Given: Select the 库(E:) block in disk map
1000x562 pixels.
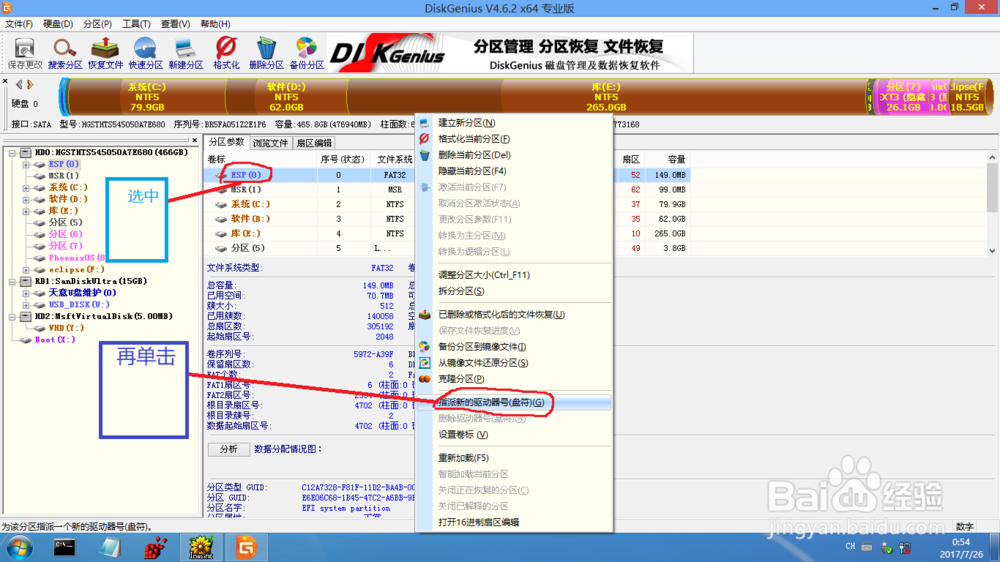Looking at the screenshot, I should [x=606, y=97].
